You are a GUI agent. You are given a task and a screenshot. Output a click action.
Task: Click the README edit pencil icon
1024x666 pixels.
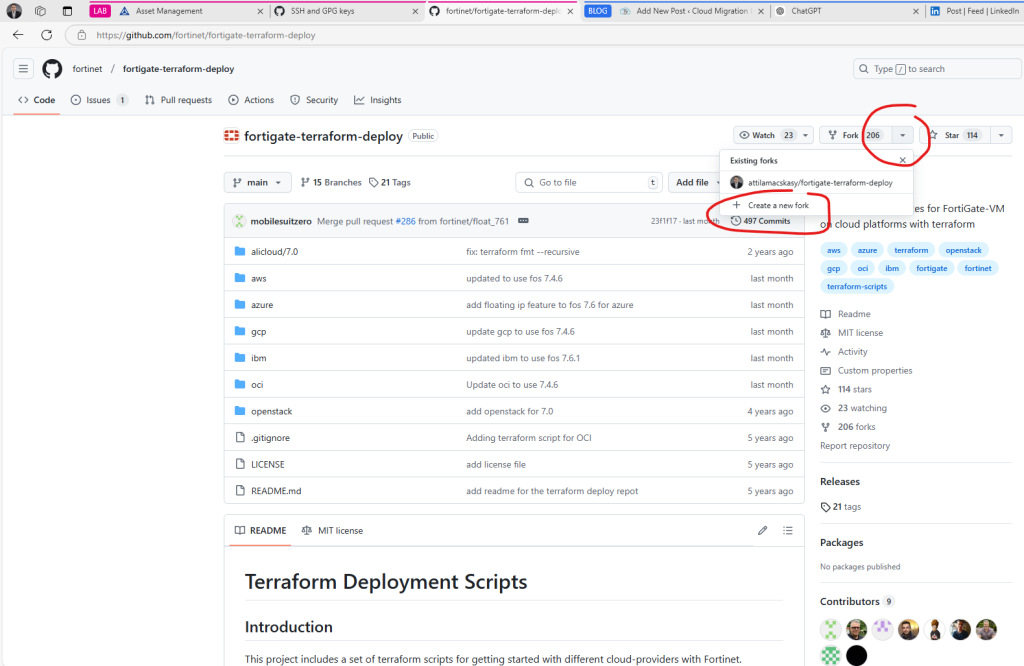click(x=762, y=530)
